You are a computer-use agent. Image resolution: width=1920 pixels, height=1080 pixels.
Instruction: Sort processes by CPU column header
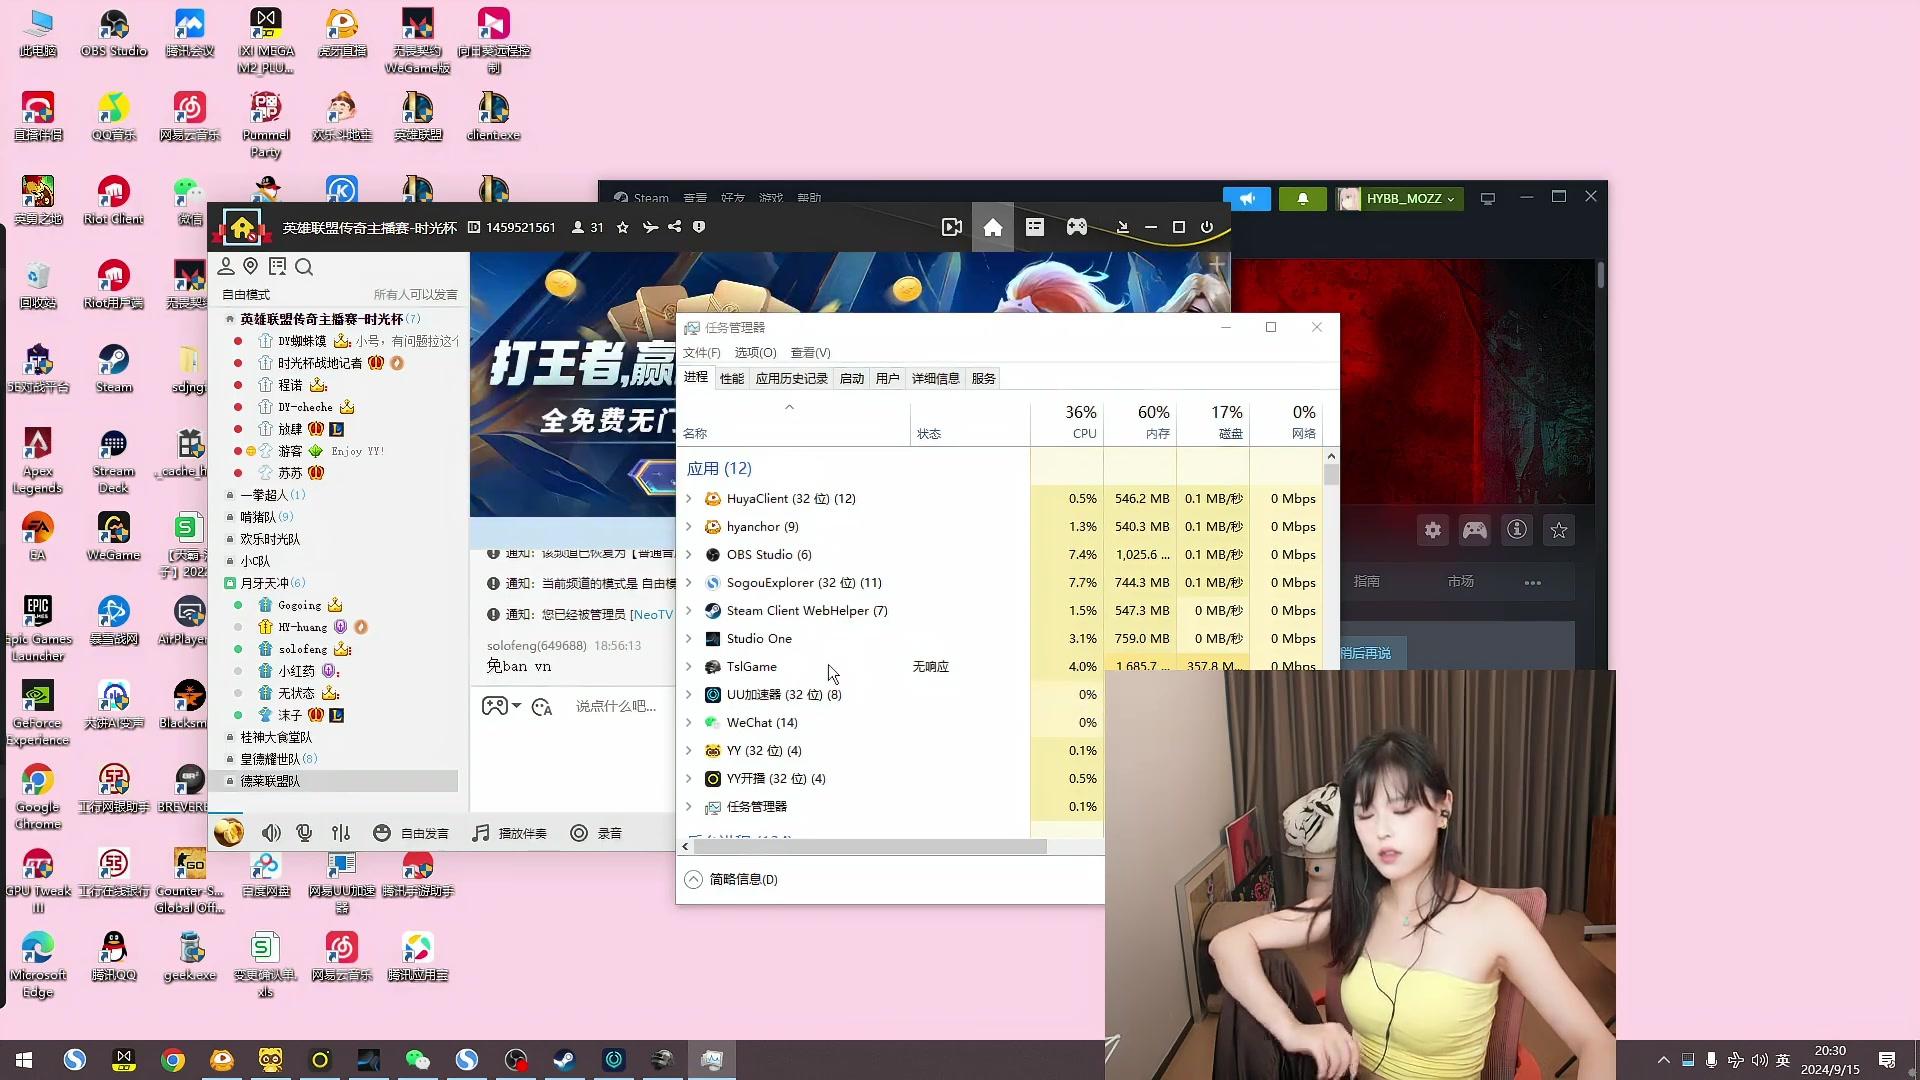(1067, 422)
